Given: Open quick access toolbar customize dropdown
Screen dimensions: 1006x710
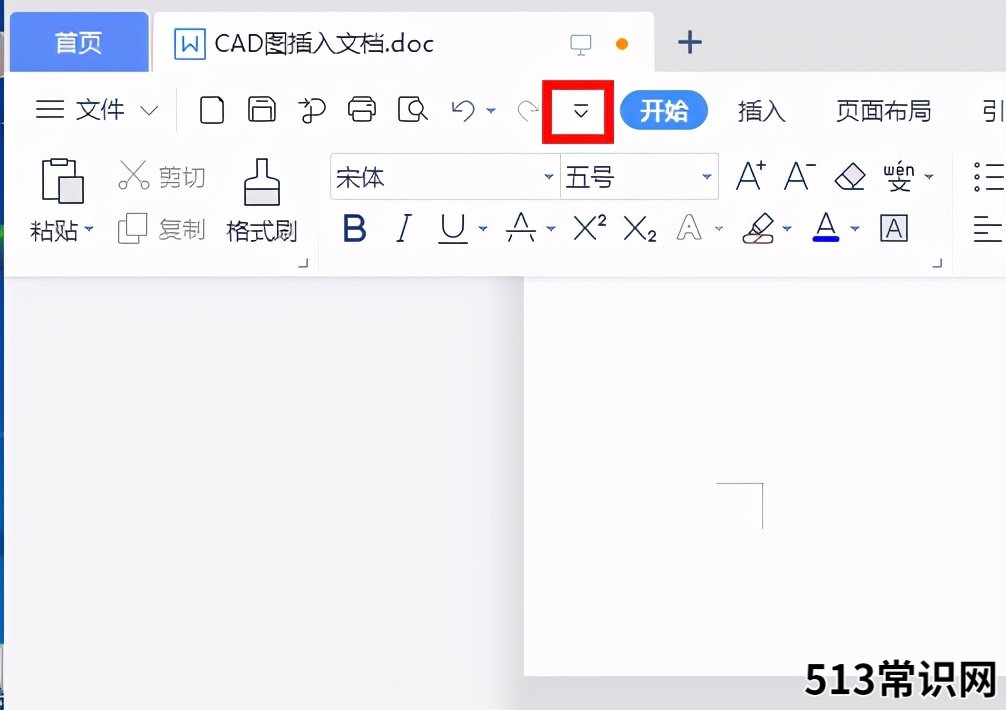Looking at the screenshot, I should pos(581,112).
